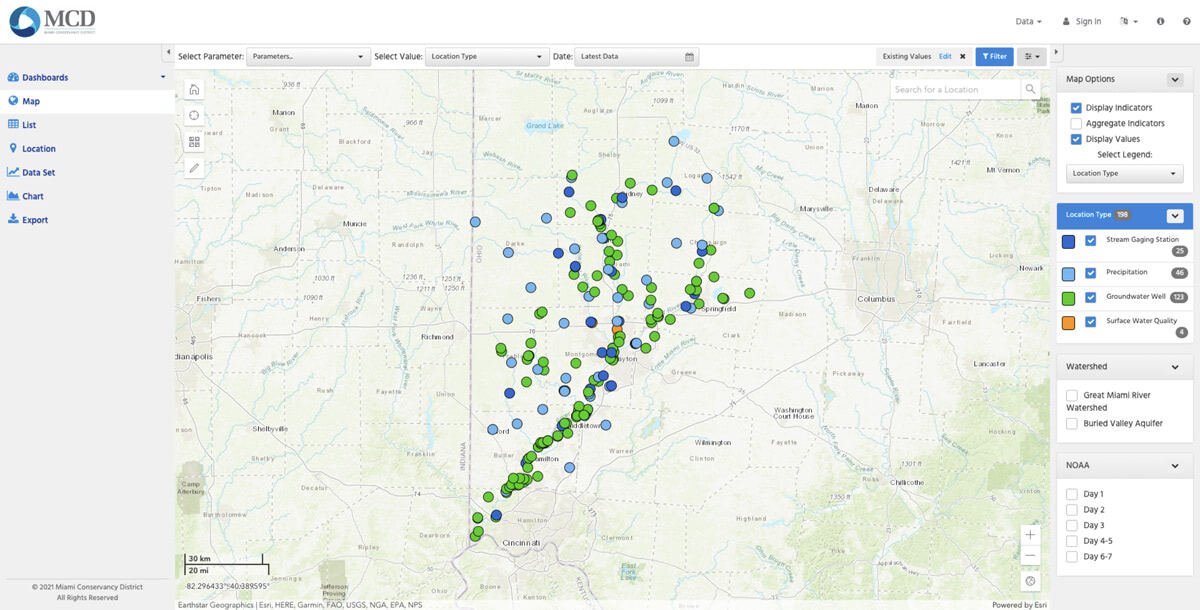
Task: Click the globe icon below zoom controls
Action: click(1031, 581)
